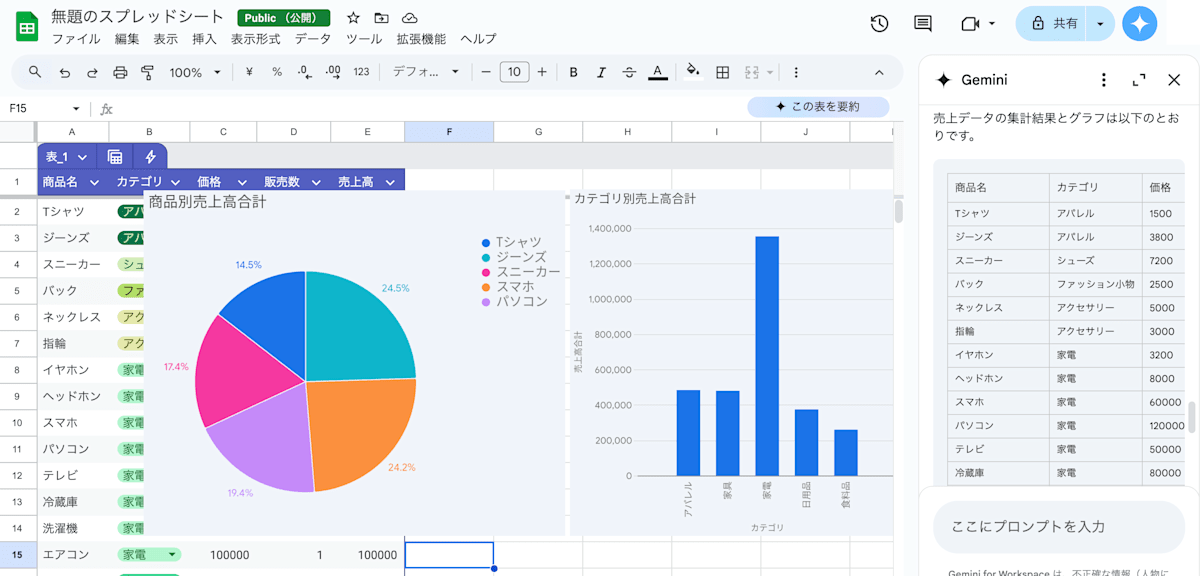Open the text color picker
This screenshot has height=576, width=1200.
click(657, 72)
